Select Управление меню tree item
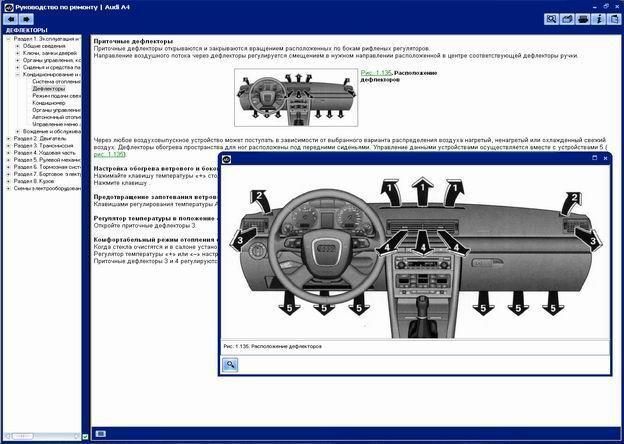The height and width of the screenshot is (444, 624). pyautogui.click(x=57, y=124)
